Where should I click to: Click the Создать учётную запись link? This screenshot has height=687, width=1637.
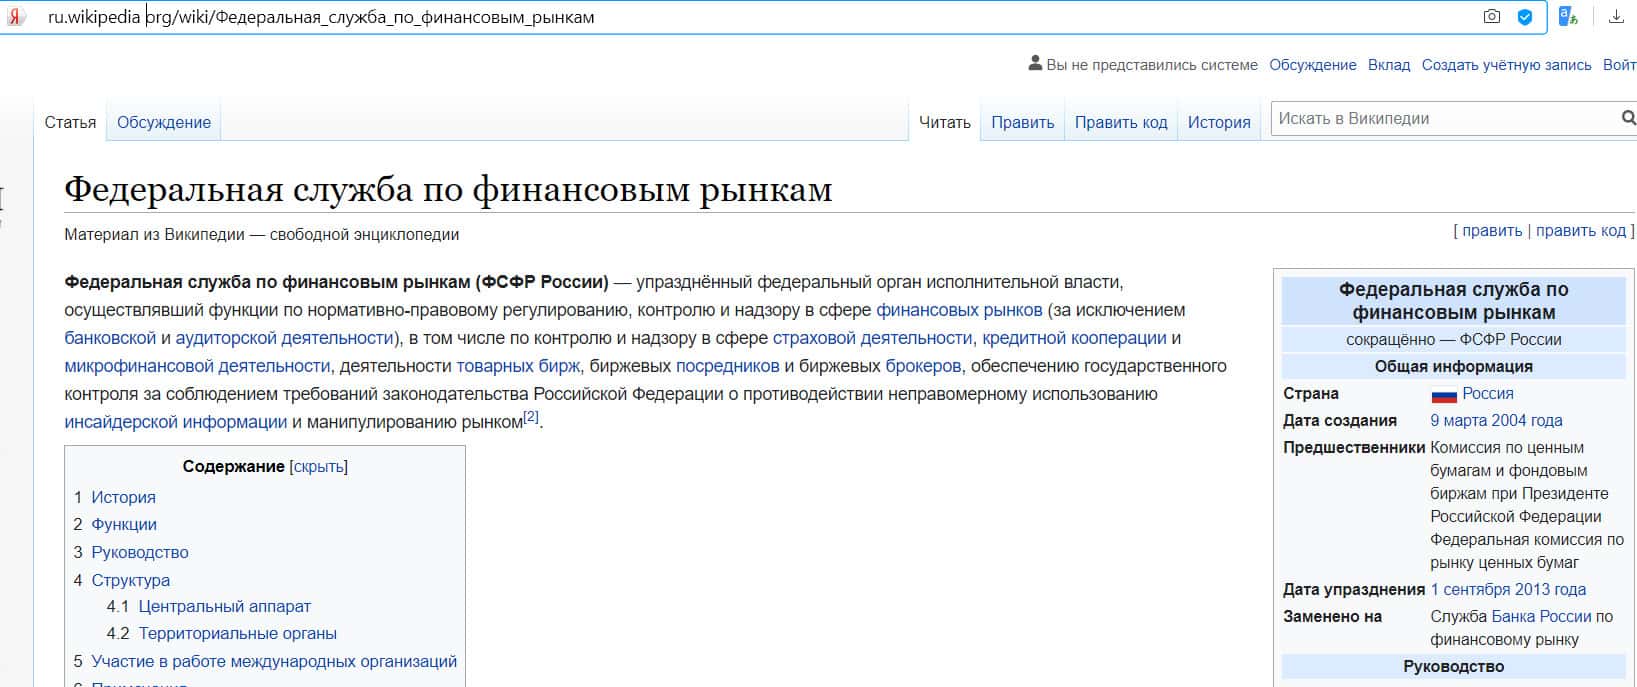pyautogui.click(x=1506, y=65)
